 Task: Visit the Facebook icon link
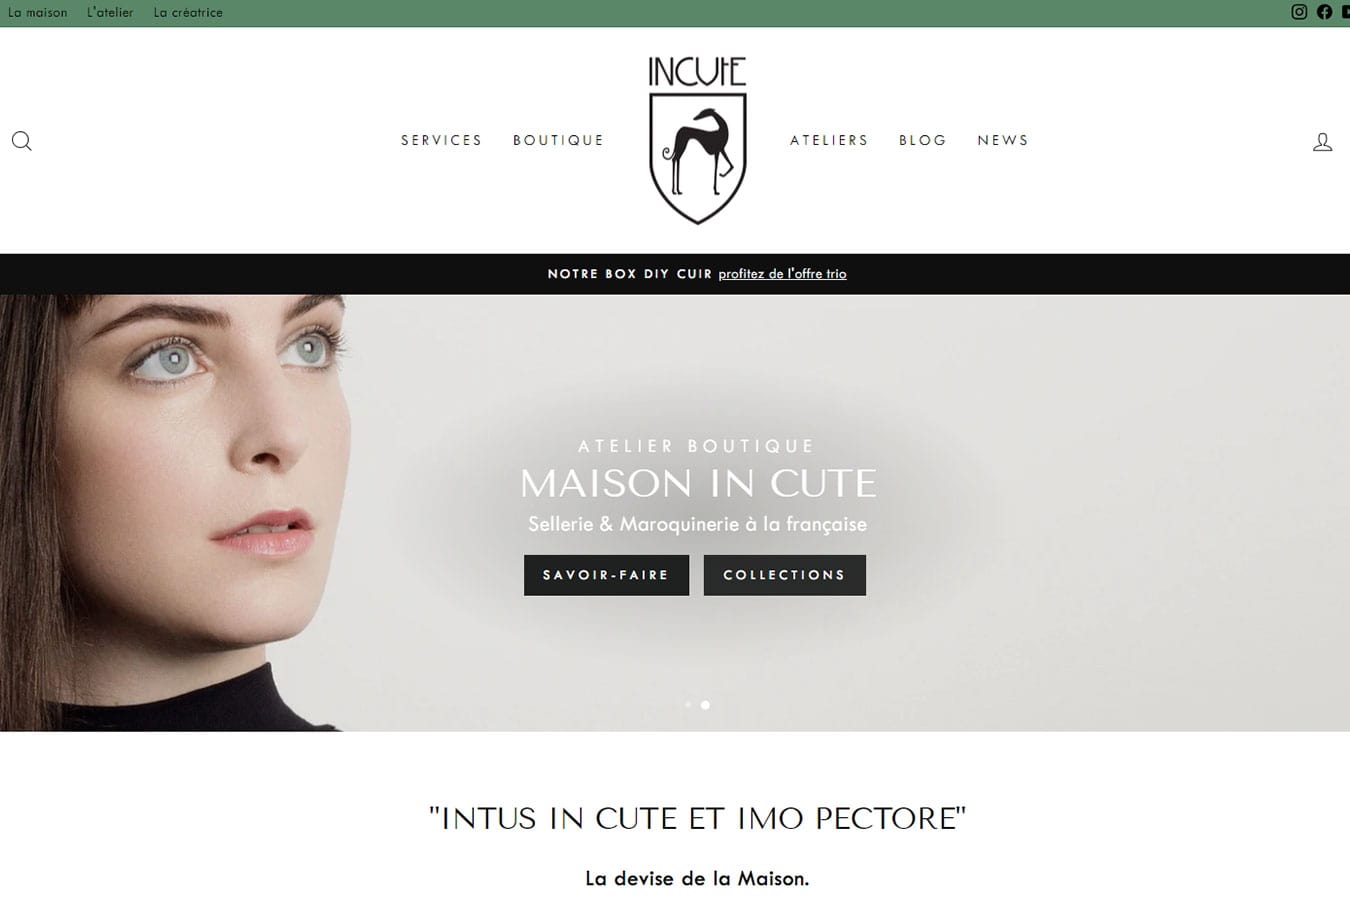coord(1325,12)
